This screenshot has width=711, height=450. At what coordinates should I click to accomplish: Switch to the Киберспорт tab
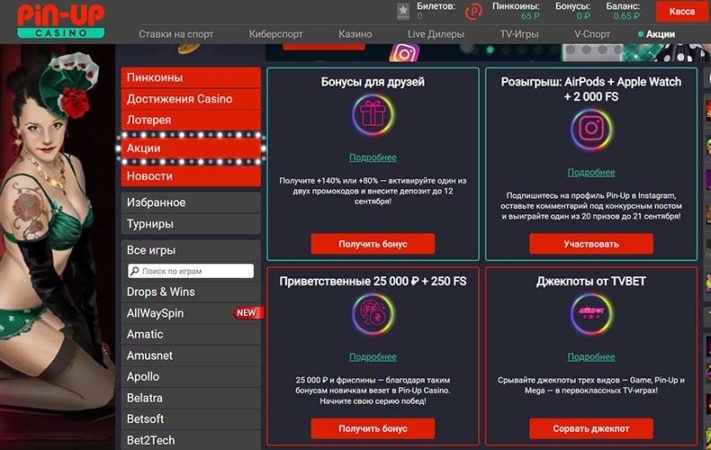(279, 34)
